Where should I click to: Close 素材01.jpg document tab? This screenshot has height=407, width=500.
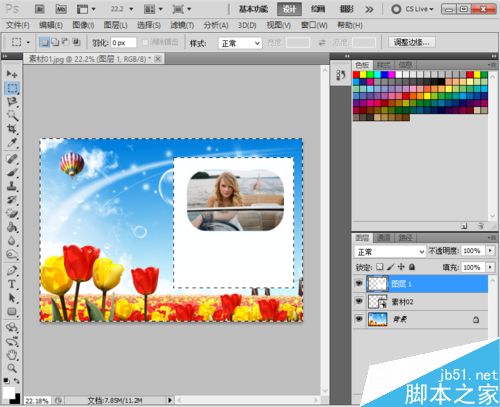tap(158, 59)
